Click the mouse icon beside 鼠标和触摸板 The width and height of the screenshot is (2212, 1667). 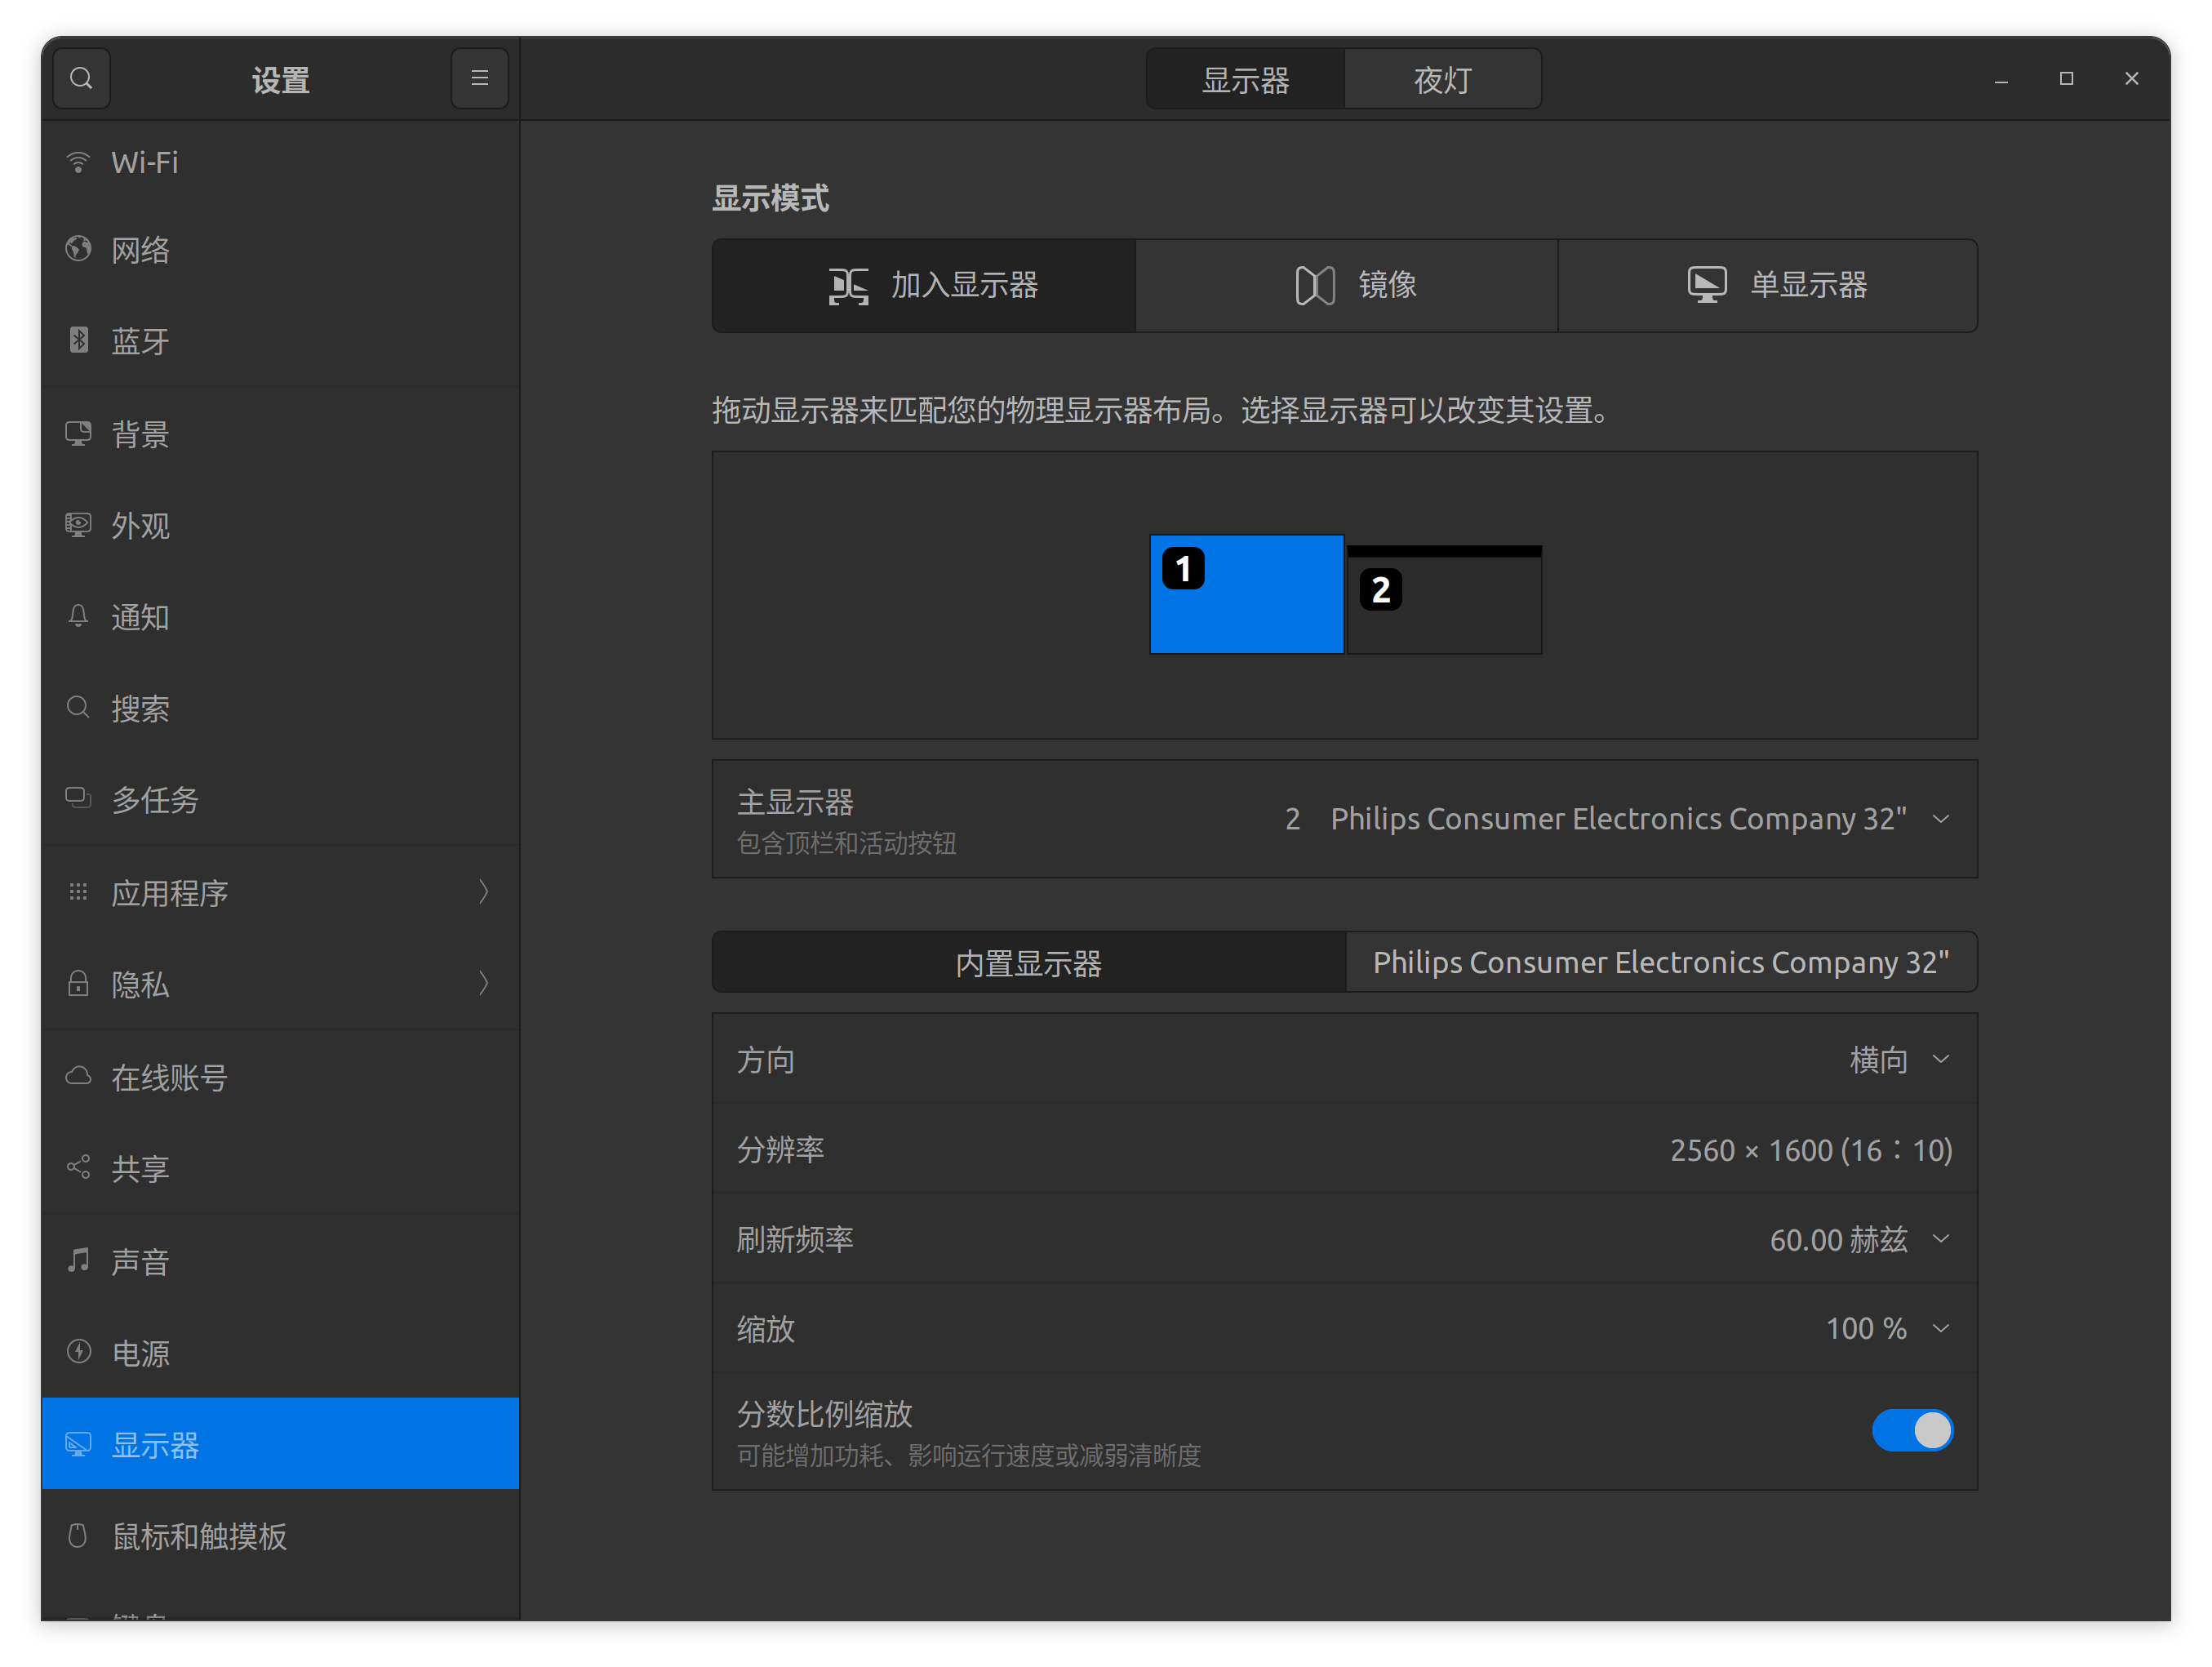click(x=78, y=1535)
